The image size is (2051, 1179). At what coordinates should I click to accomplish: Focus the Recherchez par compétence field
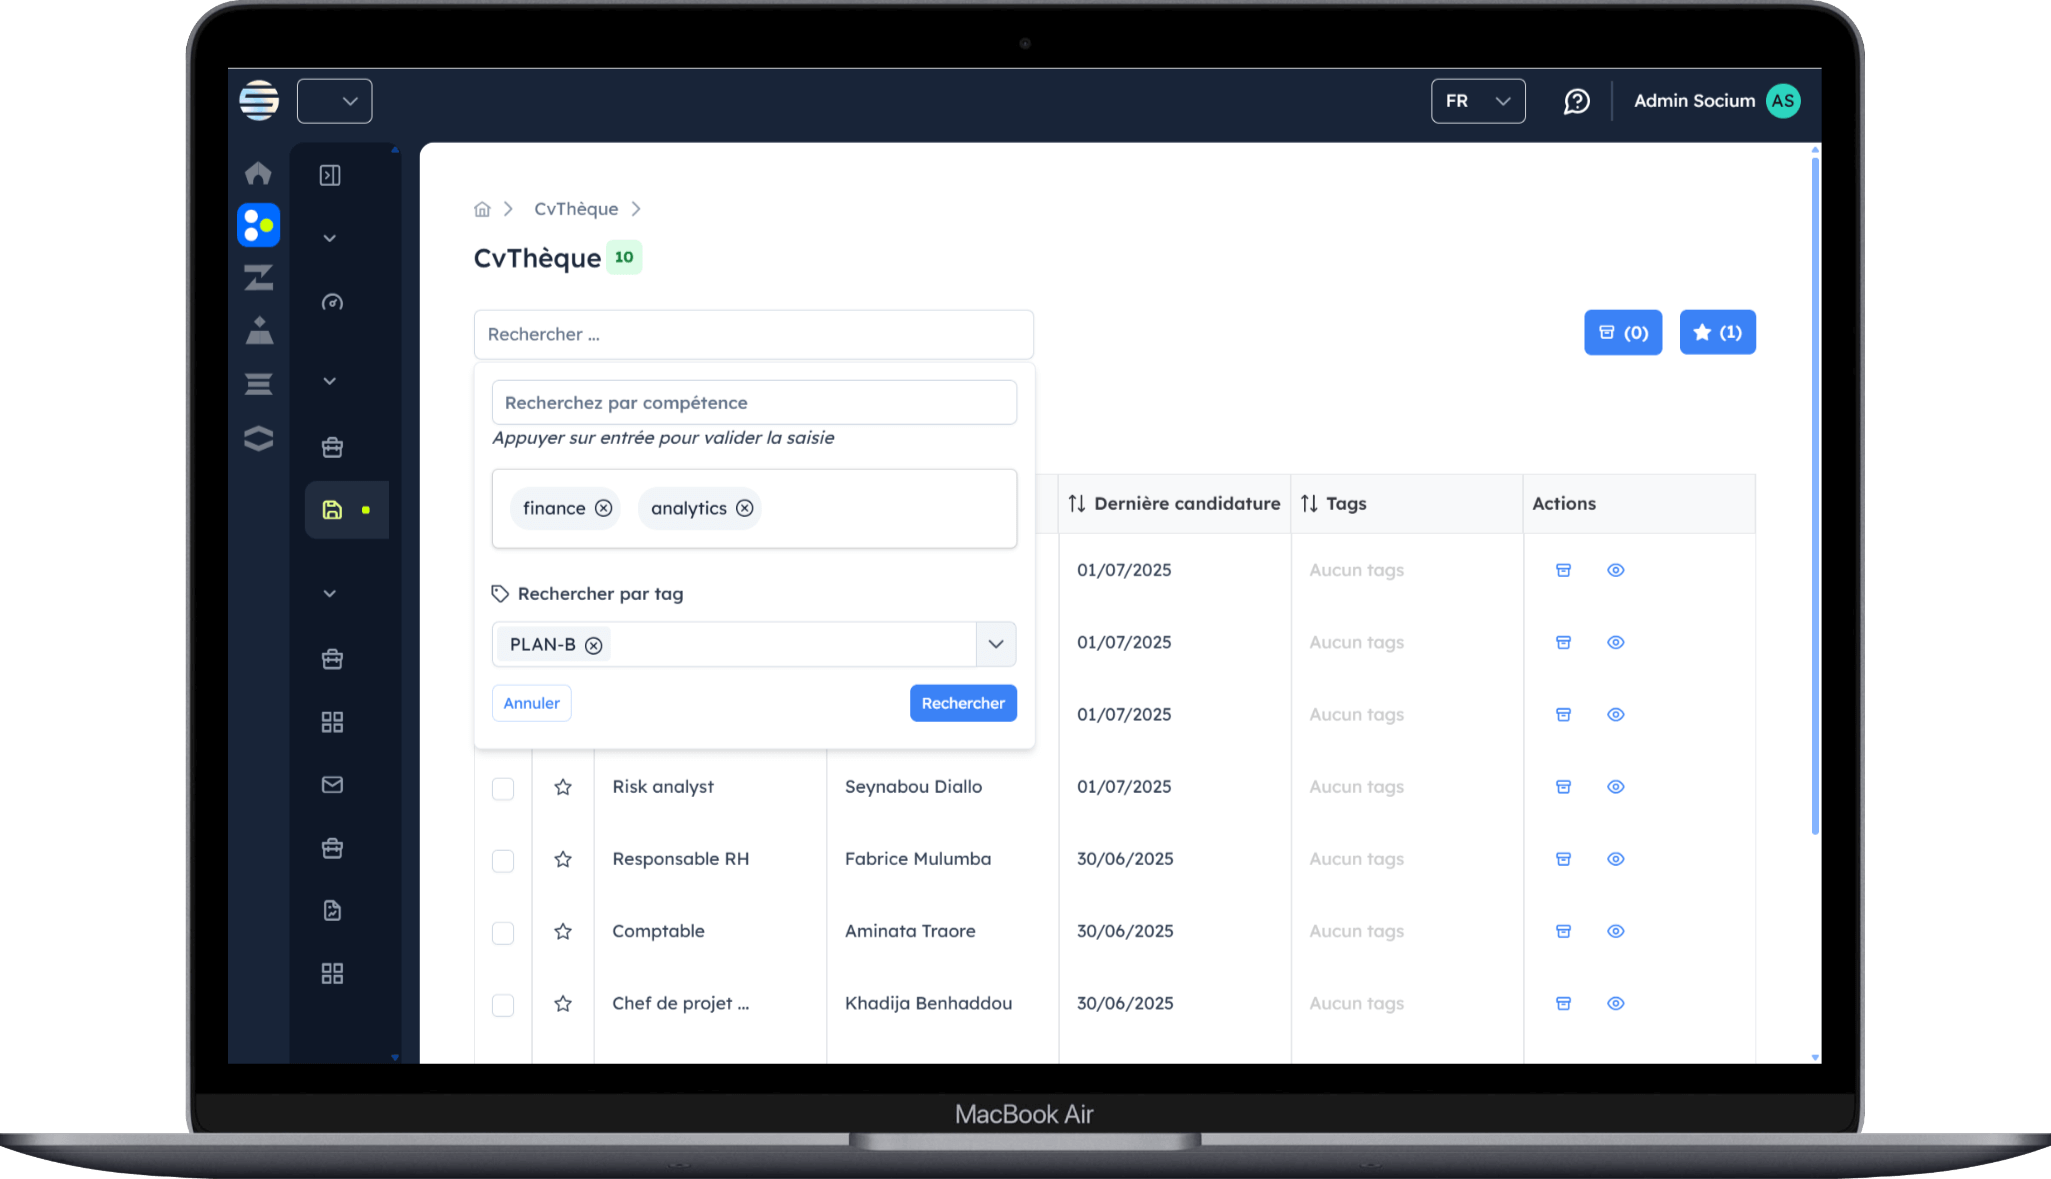[754, 403]
